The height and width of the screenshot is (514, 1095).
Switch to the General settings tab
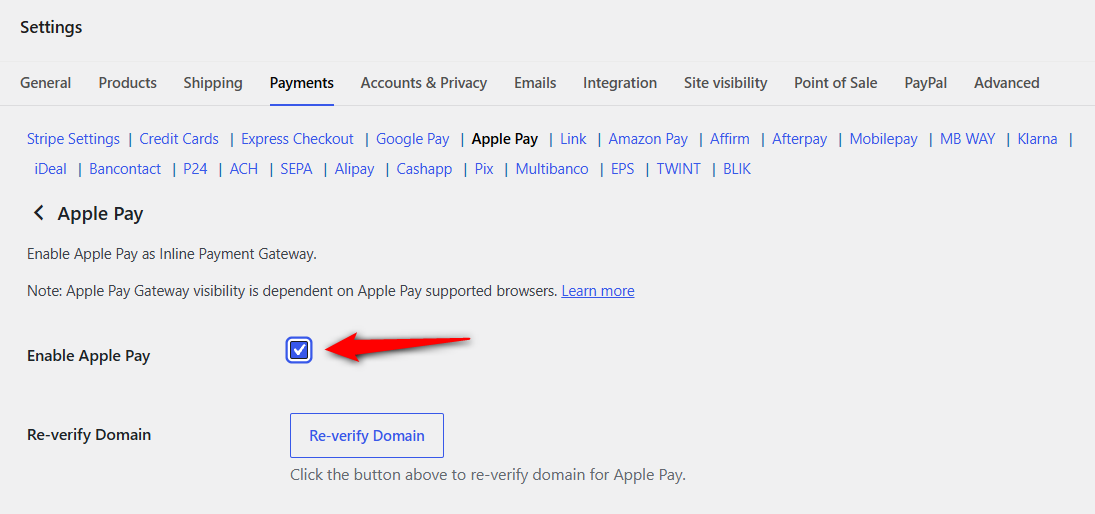(45, 83)
